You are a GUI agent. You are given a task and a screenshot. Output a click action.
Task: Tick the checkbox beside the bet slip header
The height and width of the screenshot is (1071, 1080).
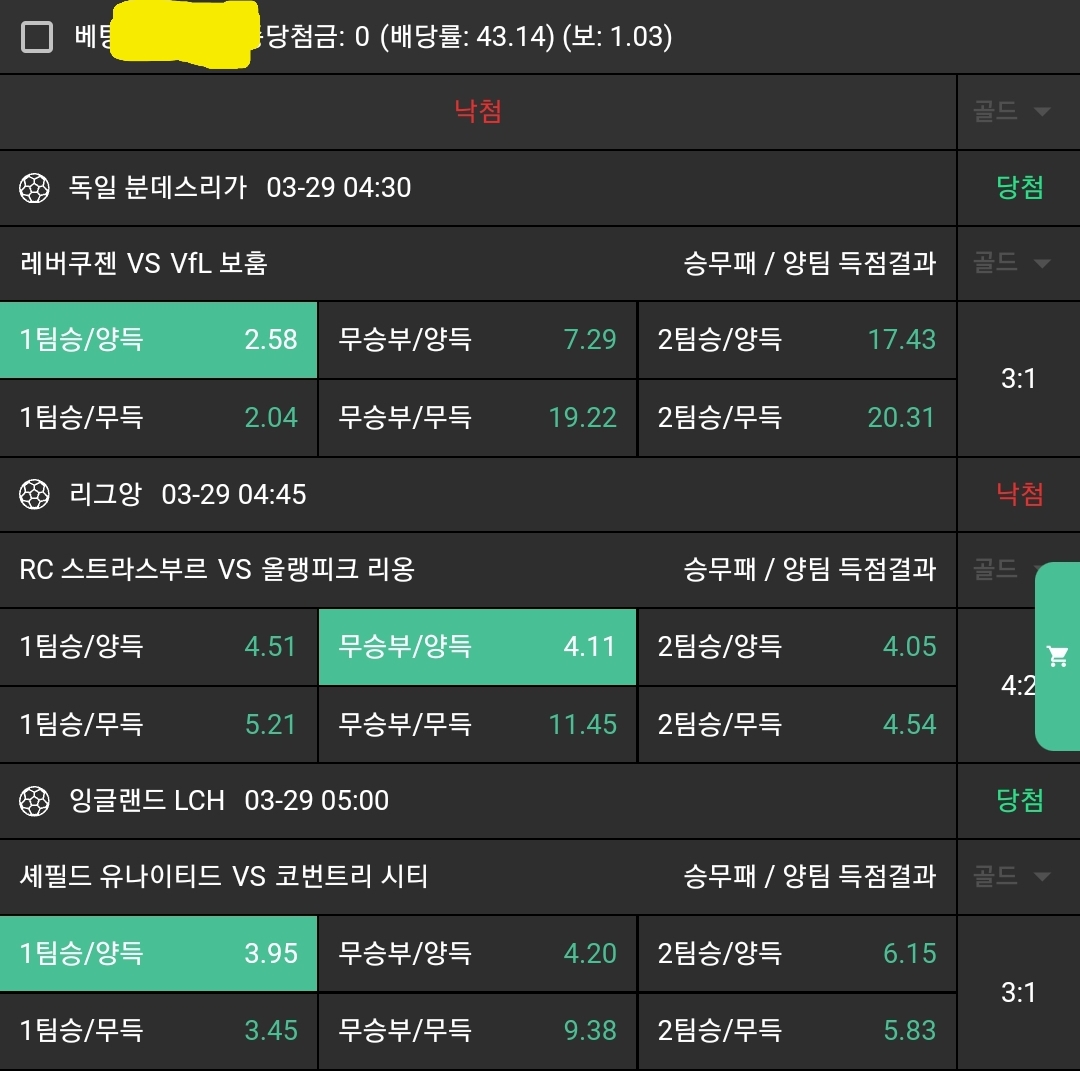37,38
